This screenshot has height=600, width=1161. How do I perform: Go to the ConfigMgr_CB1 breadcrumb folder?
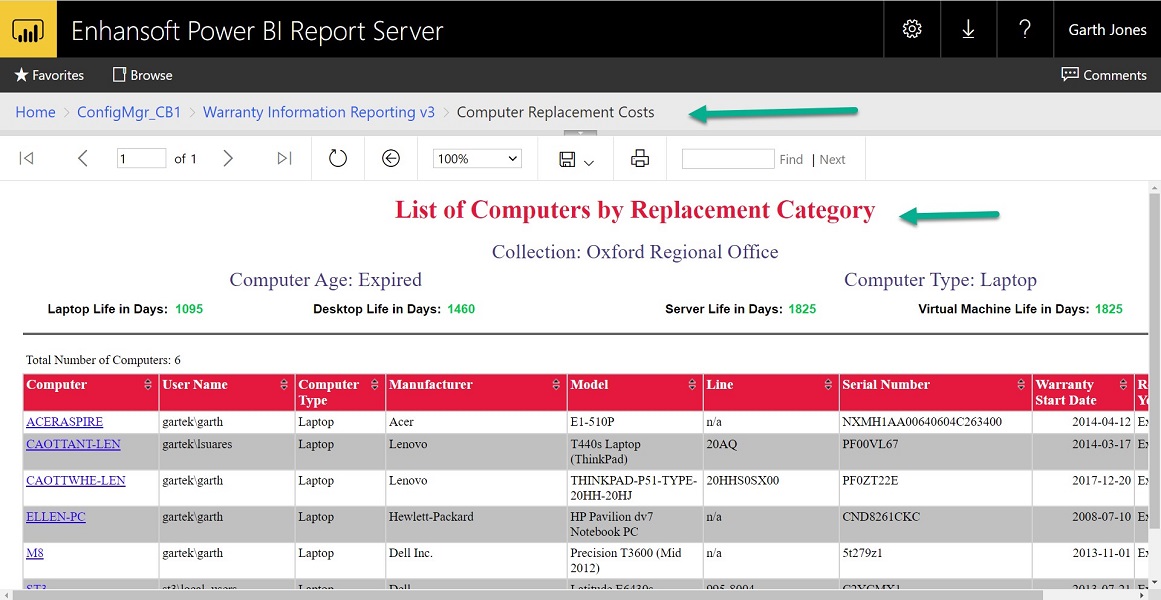pos(129,112)
